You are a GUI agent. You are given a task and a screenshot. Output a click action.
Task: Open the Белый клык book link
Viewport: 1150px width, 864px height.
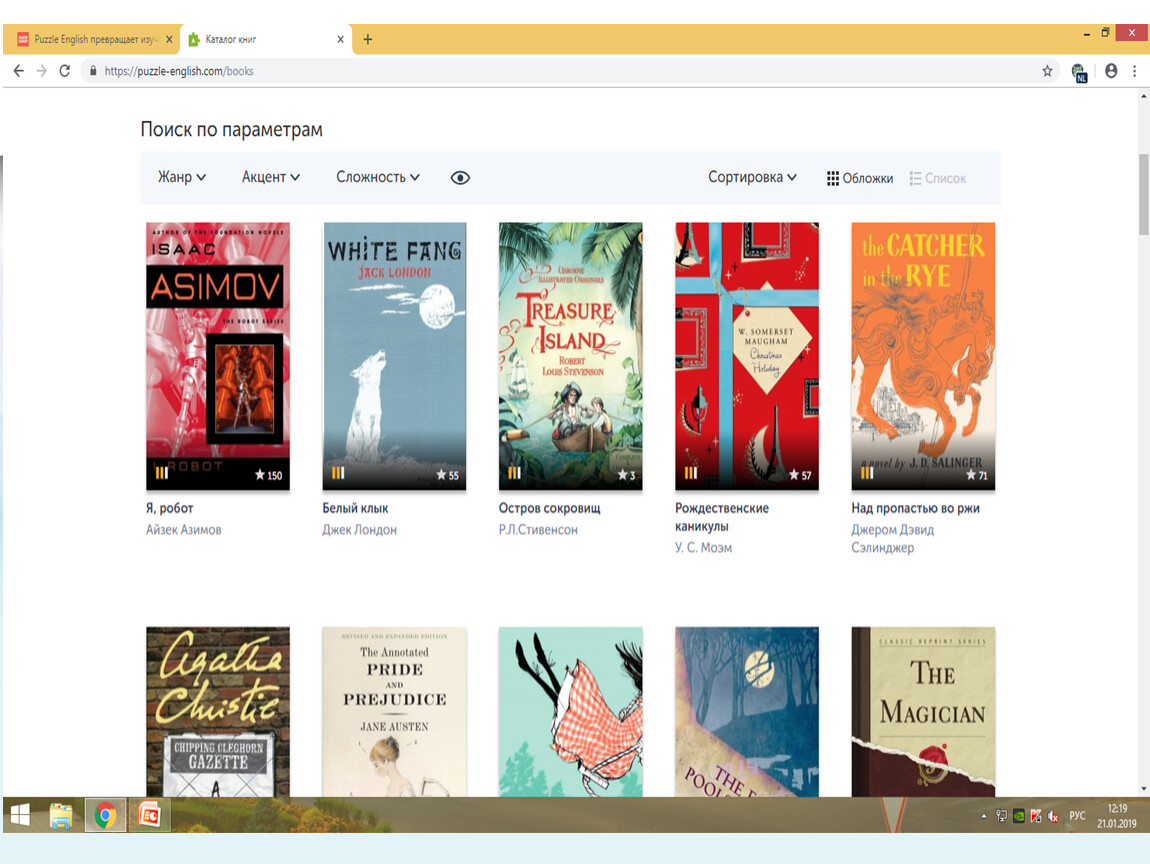[x=355, y=508]
